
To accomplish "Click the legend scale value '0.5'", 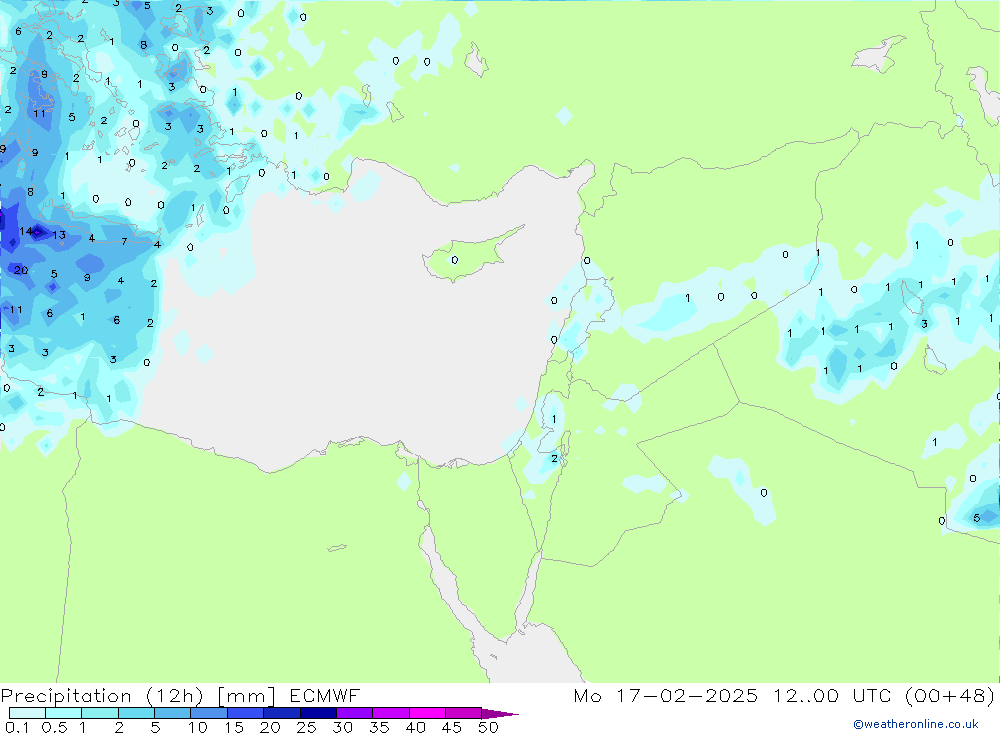I will pos(54,727).
